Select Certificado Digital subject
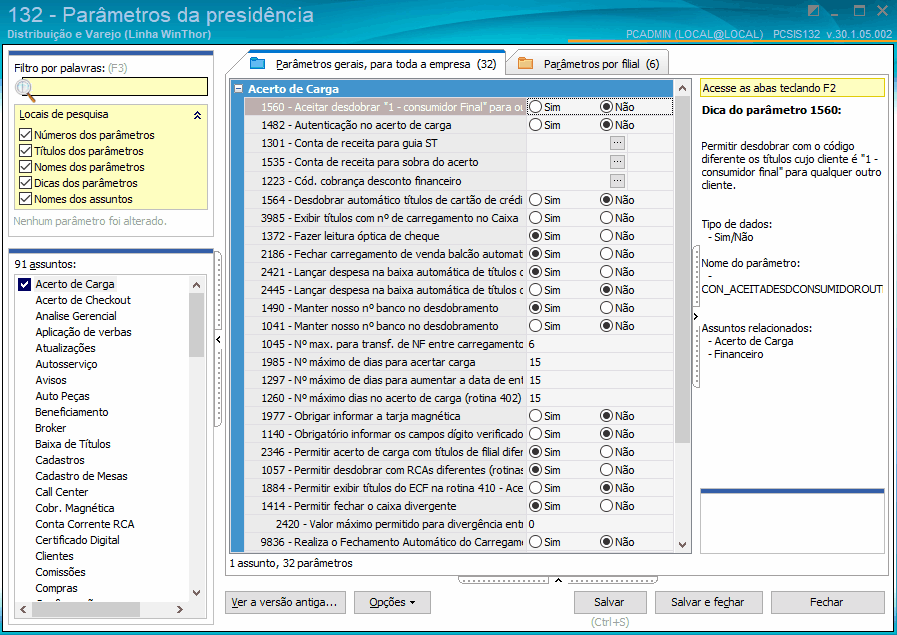 [x=78, y=540]
